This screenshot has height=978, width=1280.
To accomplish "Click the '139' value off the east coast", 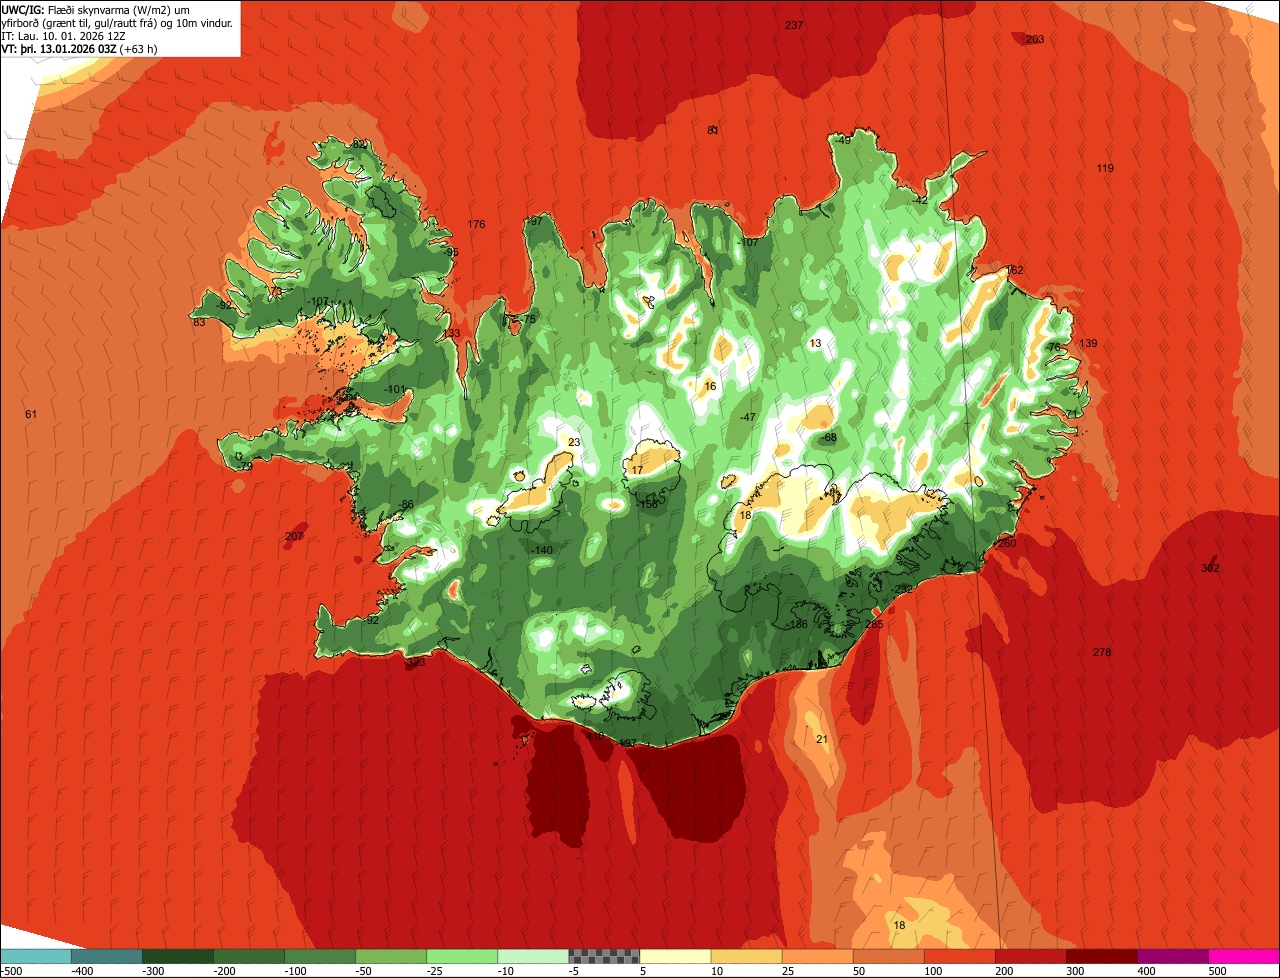I will point(1088,343).
